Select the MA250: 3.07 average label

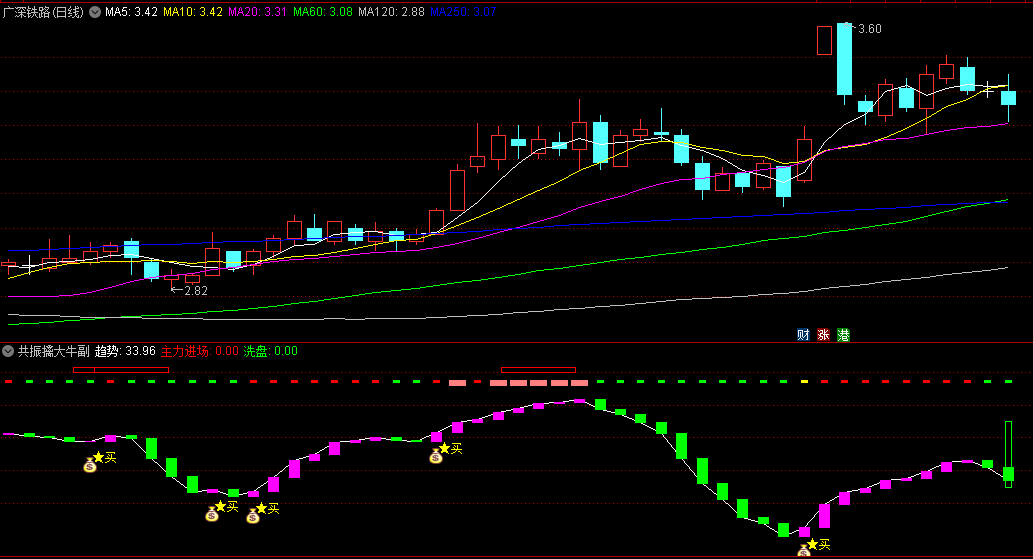(x=463, y=12)
